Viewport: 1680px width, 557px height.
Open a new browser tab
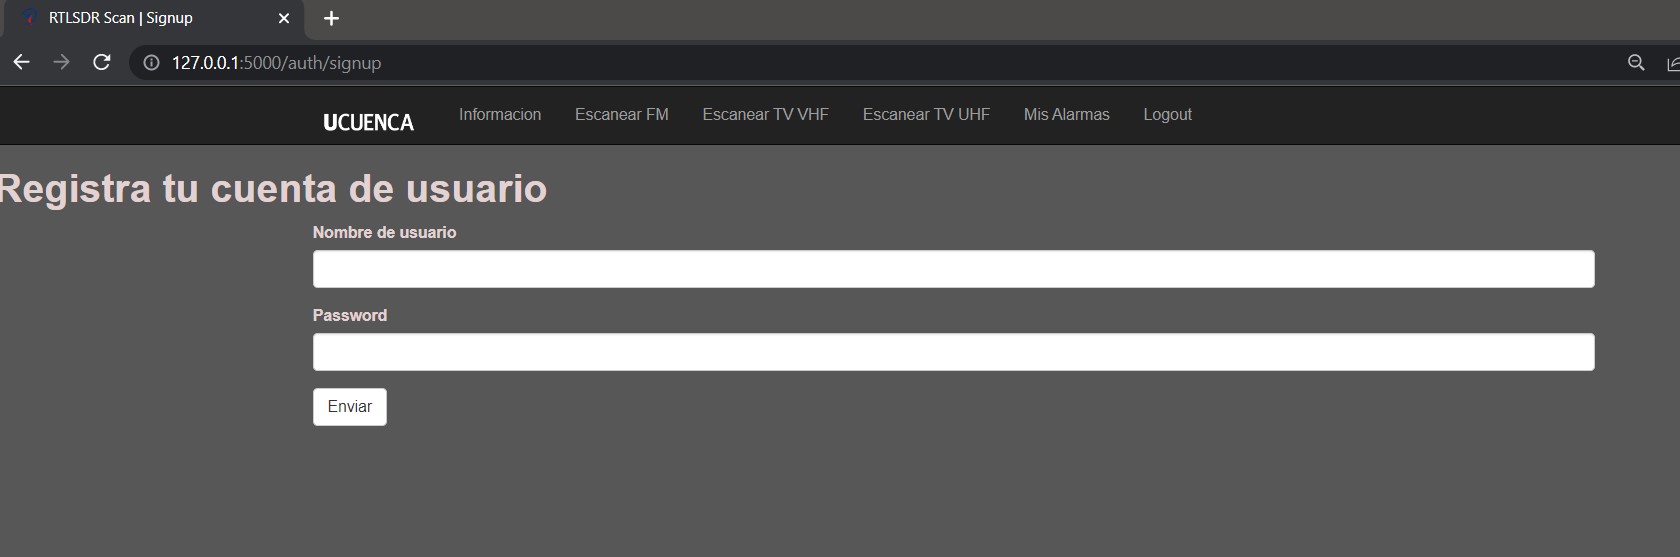332,18
